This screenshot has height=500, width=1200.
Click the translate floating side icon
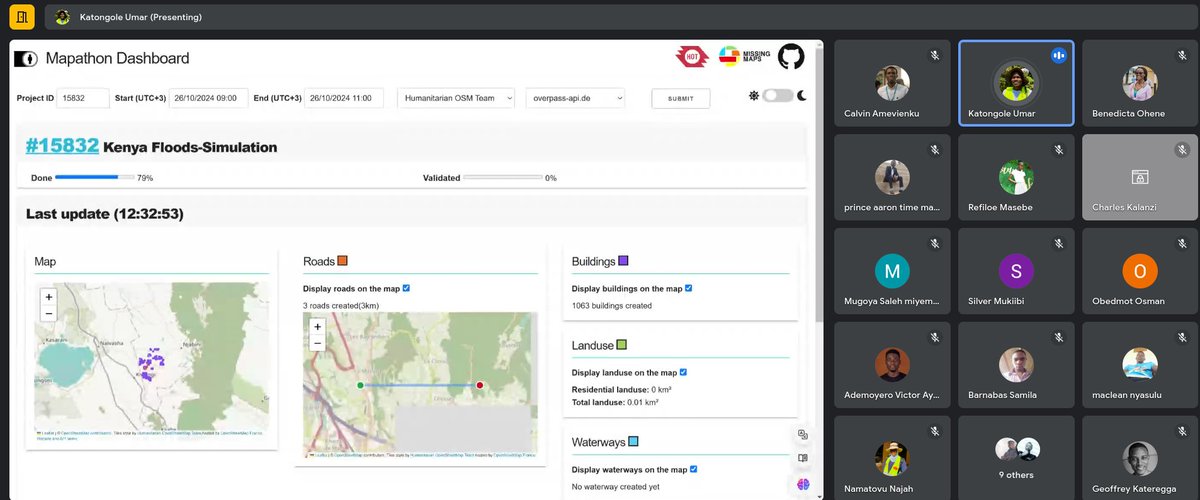point(803,434)
